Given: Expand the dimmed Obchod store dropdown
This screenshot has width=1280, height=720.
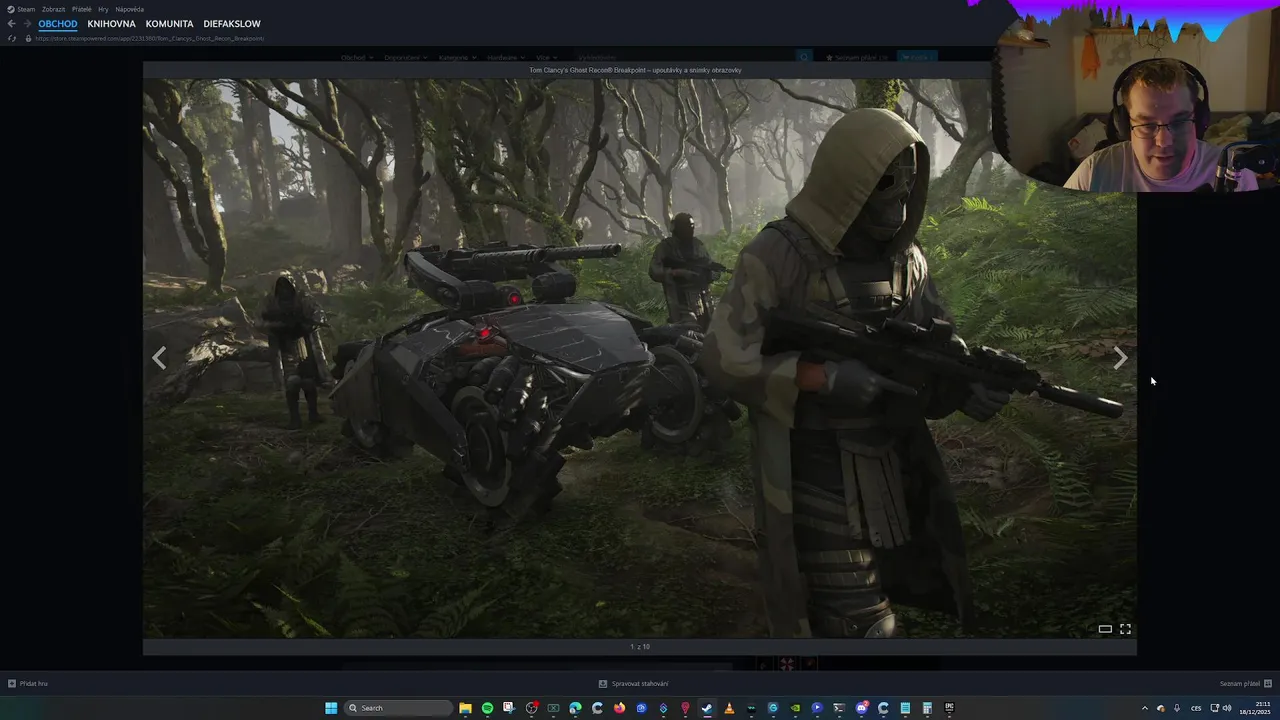Looking at the screenshot, I should coord(357,58).
